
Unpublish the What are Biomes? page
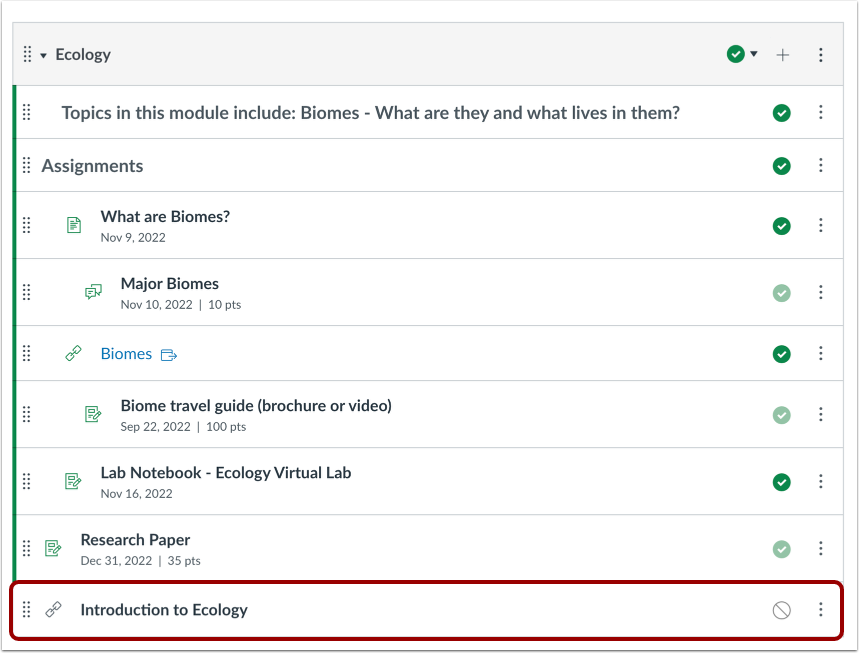pos(782,226)
